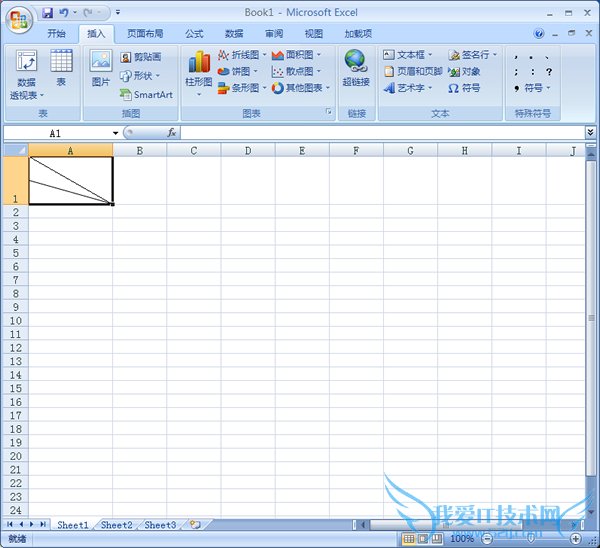Open the Sheet3 worksheet tab
This screenshot has height=548, width=600.
click(x=160, y=525)
